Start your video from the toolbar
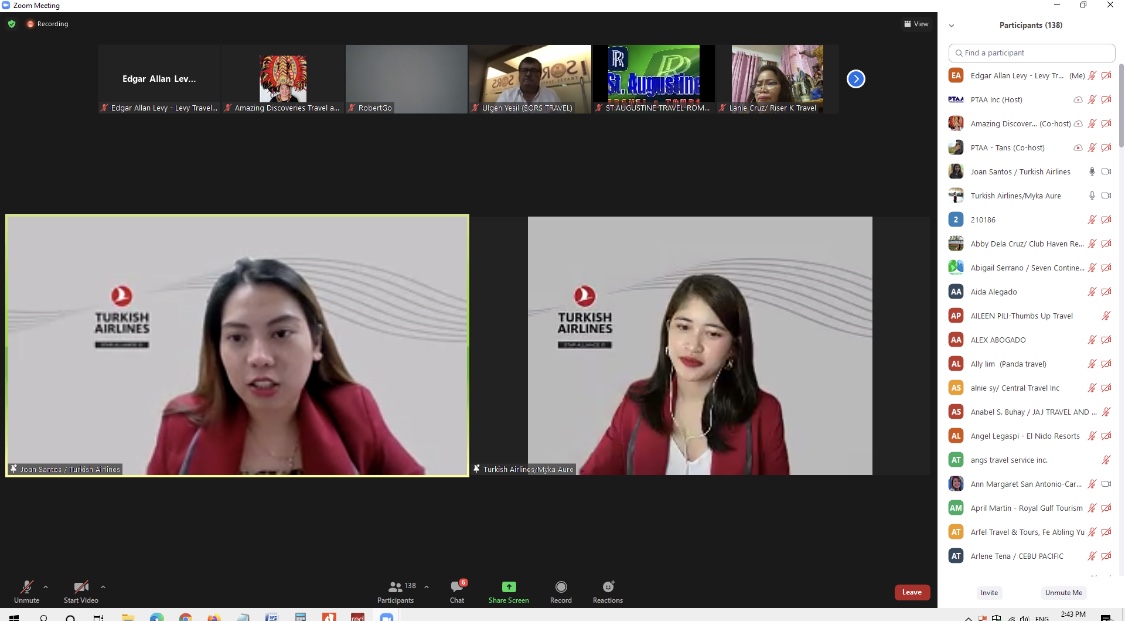This screenshot has width=1125, height=621. click(x=80, y=592)
